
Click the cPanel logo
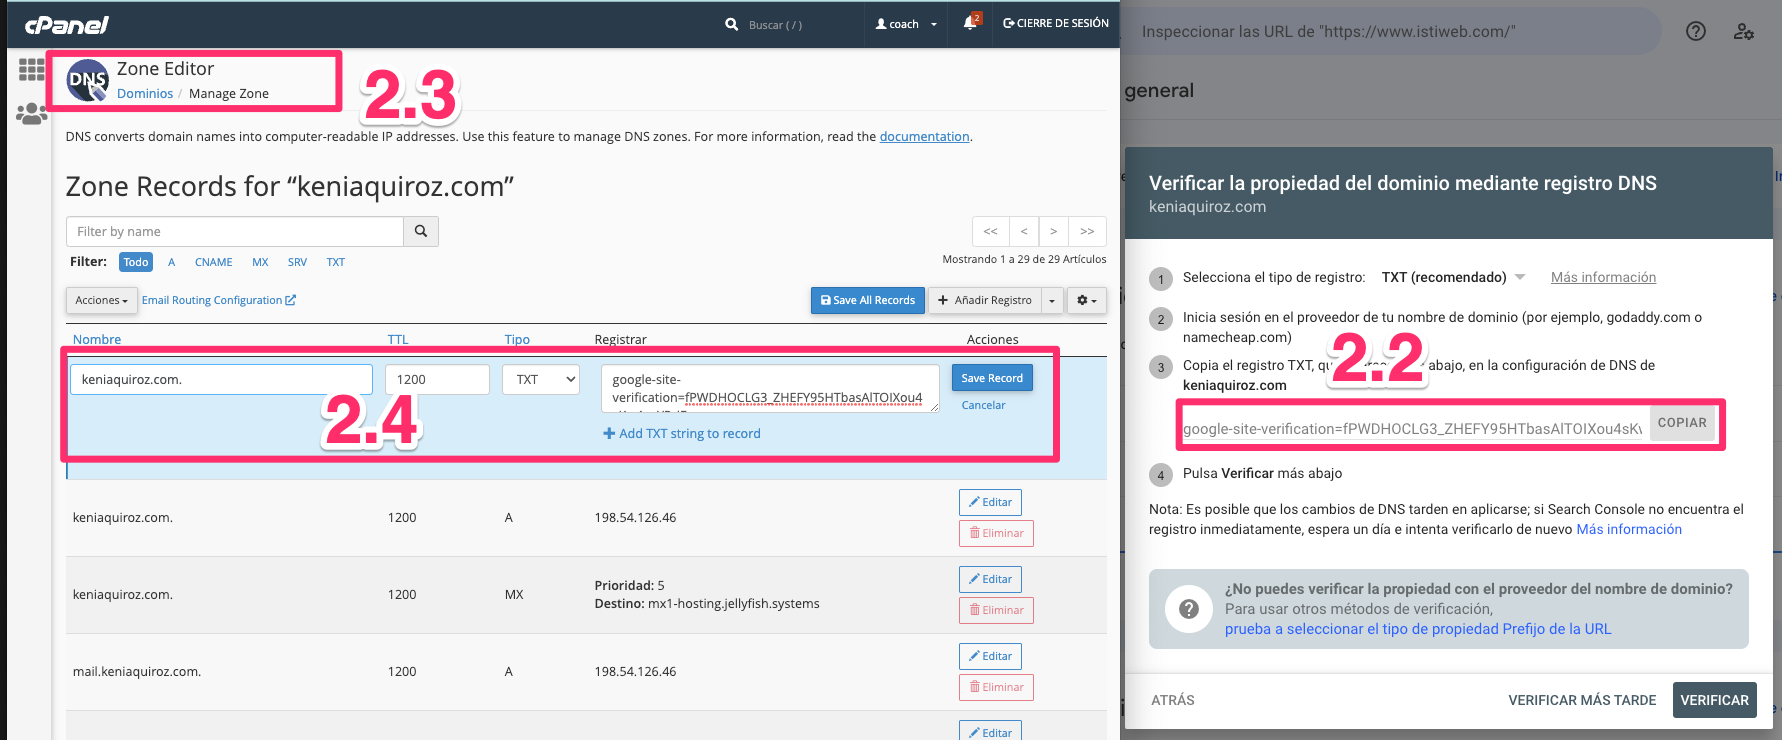(x=66, y=25)
